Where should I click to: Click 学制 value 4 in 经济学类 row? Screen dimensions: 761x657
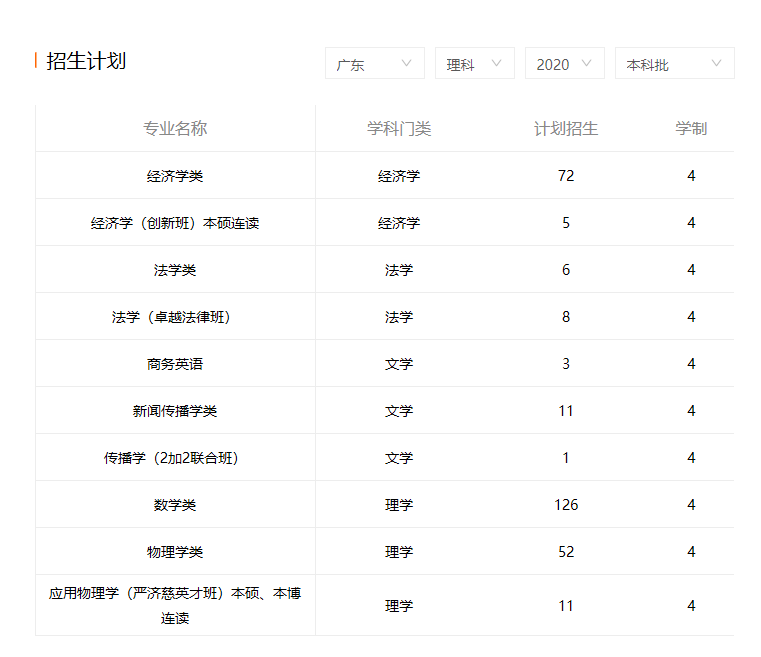691,176
